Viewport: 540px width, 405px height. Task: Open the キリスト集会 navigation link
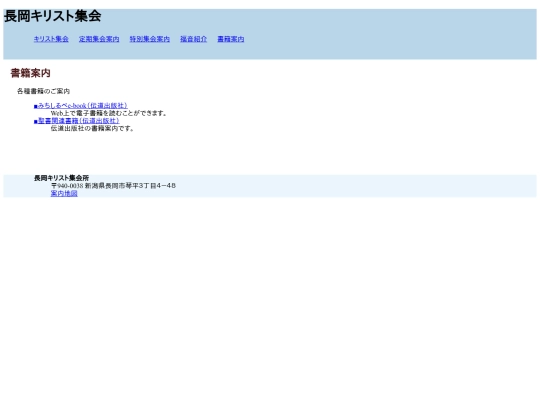pos(51,39)
